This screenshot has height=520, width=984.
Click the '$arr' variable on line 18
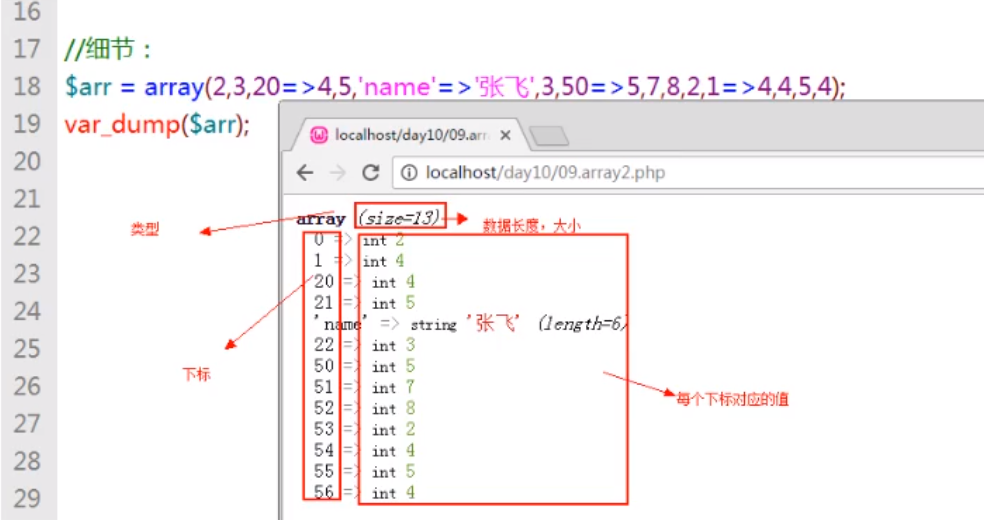pos(88,87)
